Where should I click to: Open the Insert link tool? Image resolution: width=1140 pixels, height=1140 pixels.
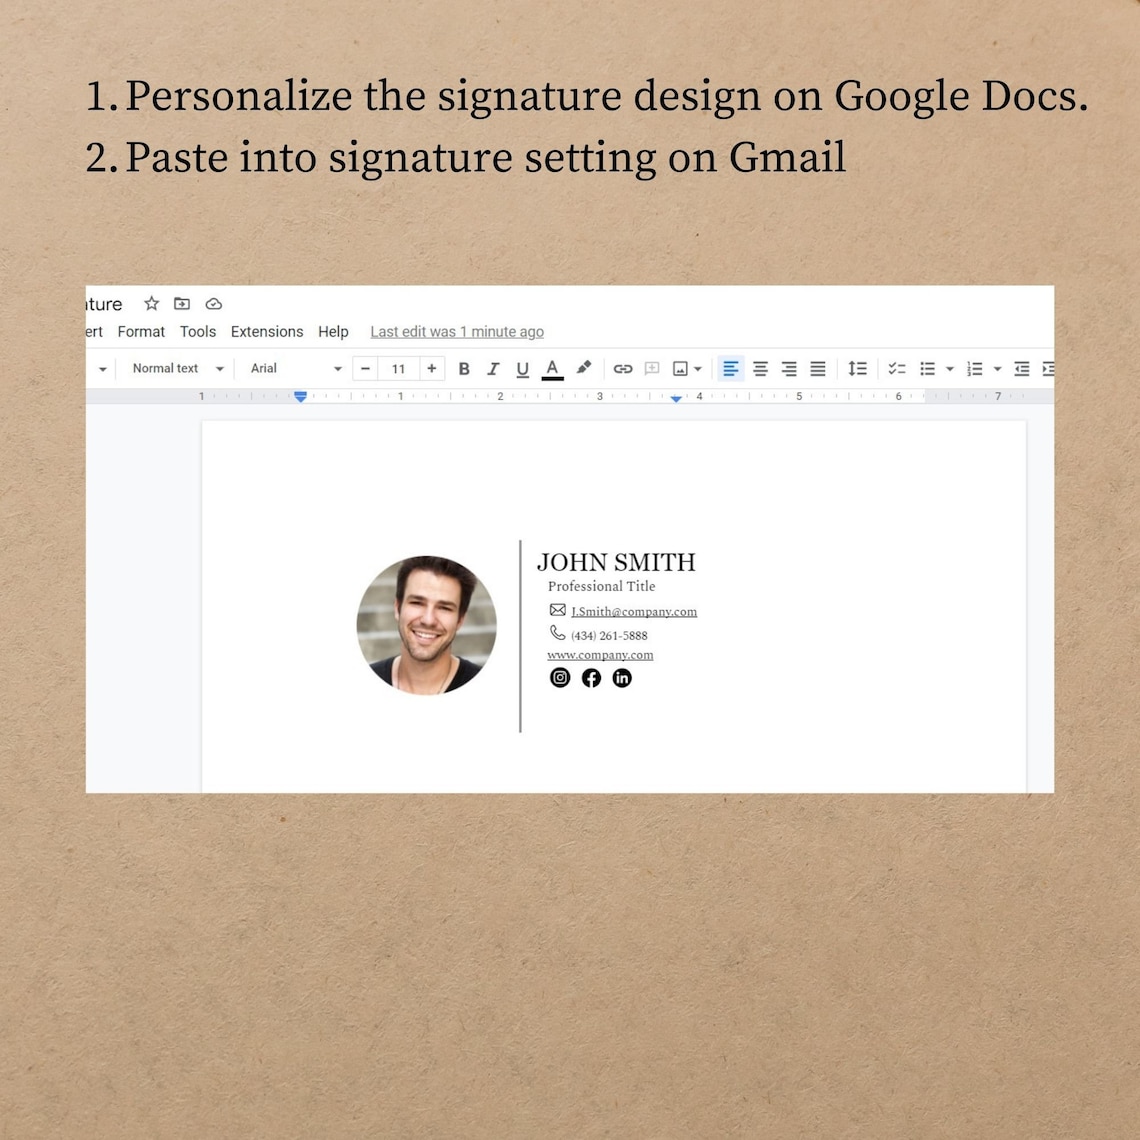click(x=623, y=368)
